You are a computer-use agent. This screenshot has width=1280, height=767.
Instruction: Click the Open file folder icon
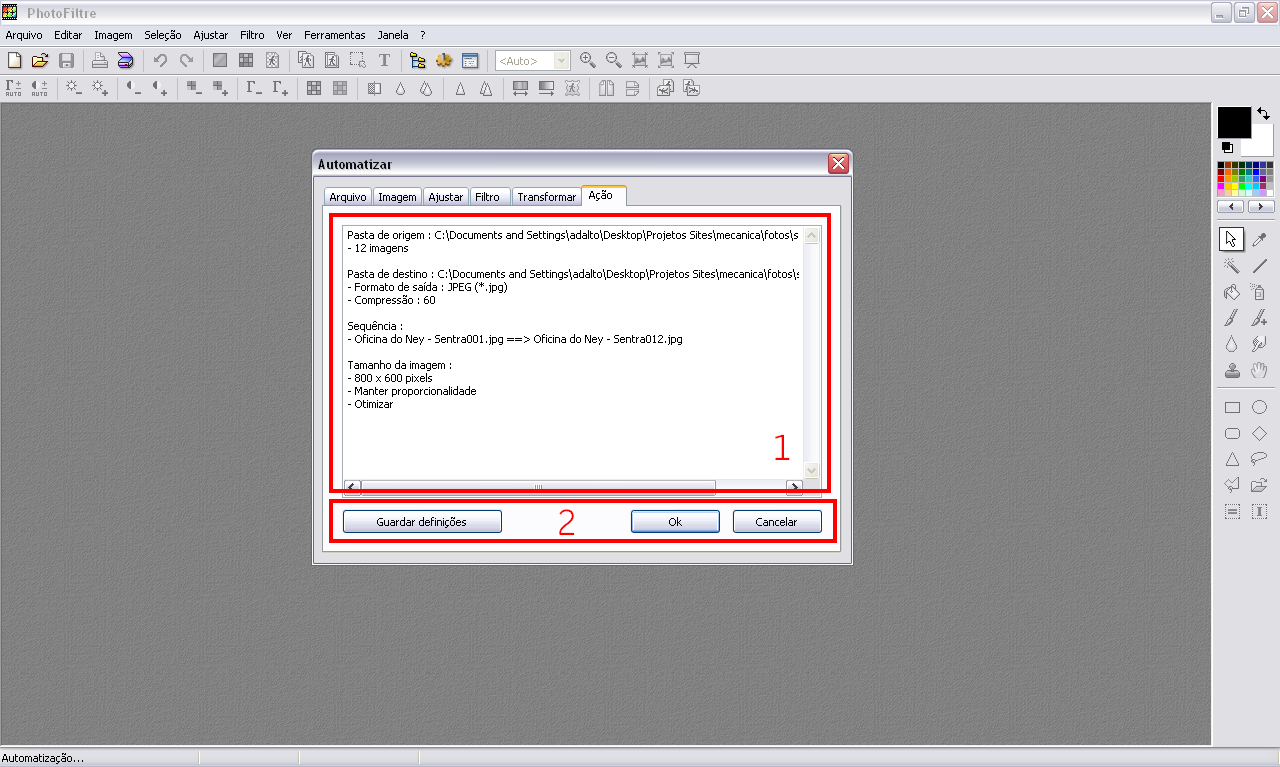(40, 61)
